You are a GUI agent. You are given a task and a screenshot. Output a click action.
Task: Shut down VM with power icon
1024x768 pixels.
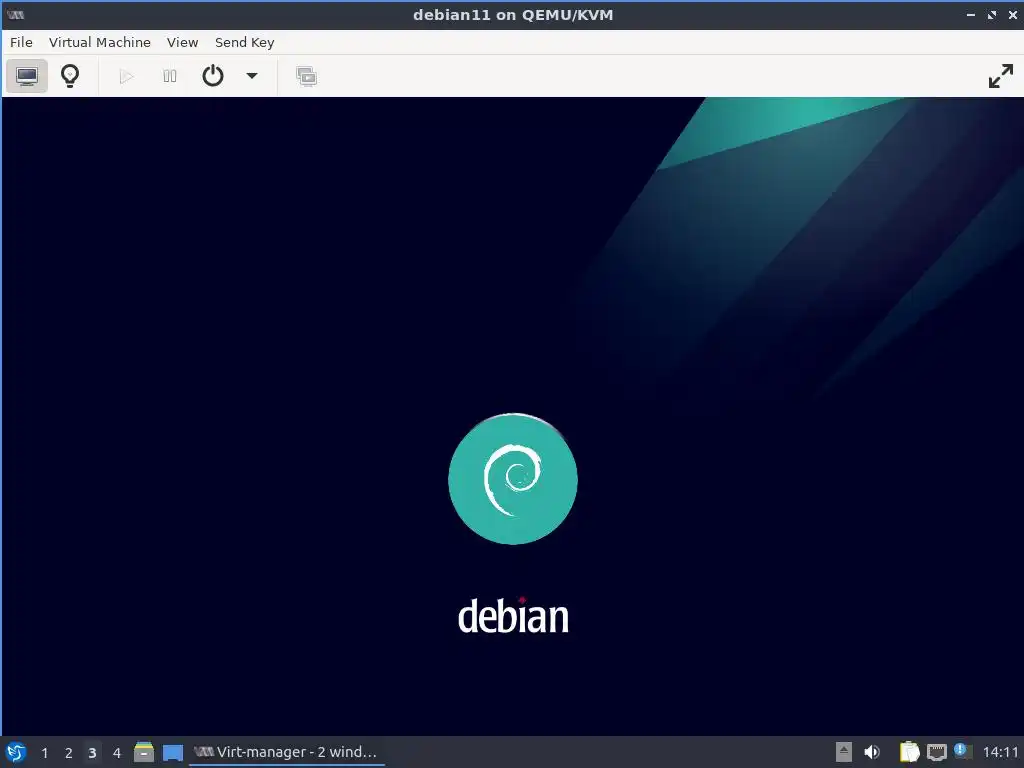point(213,76)
